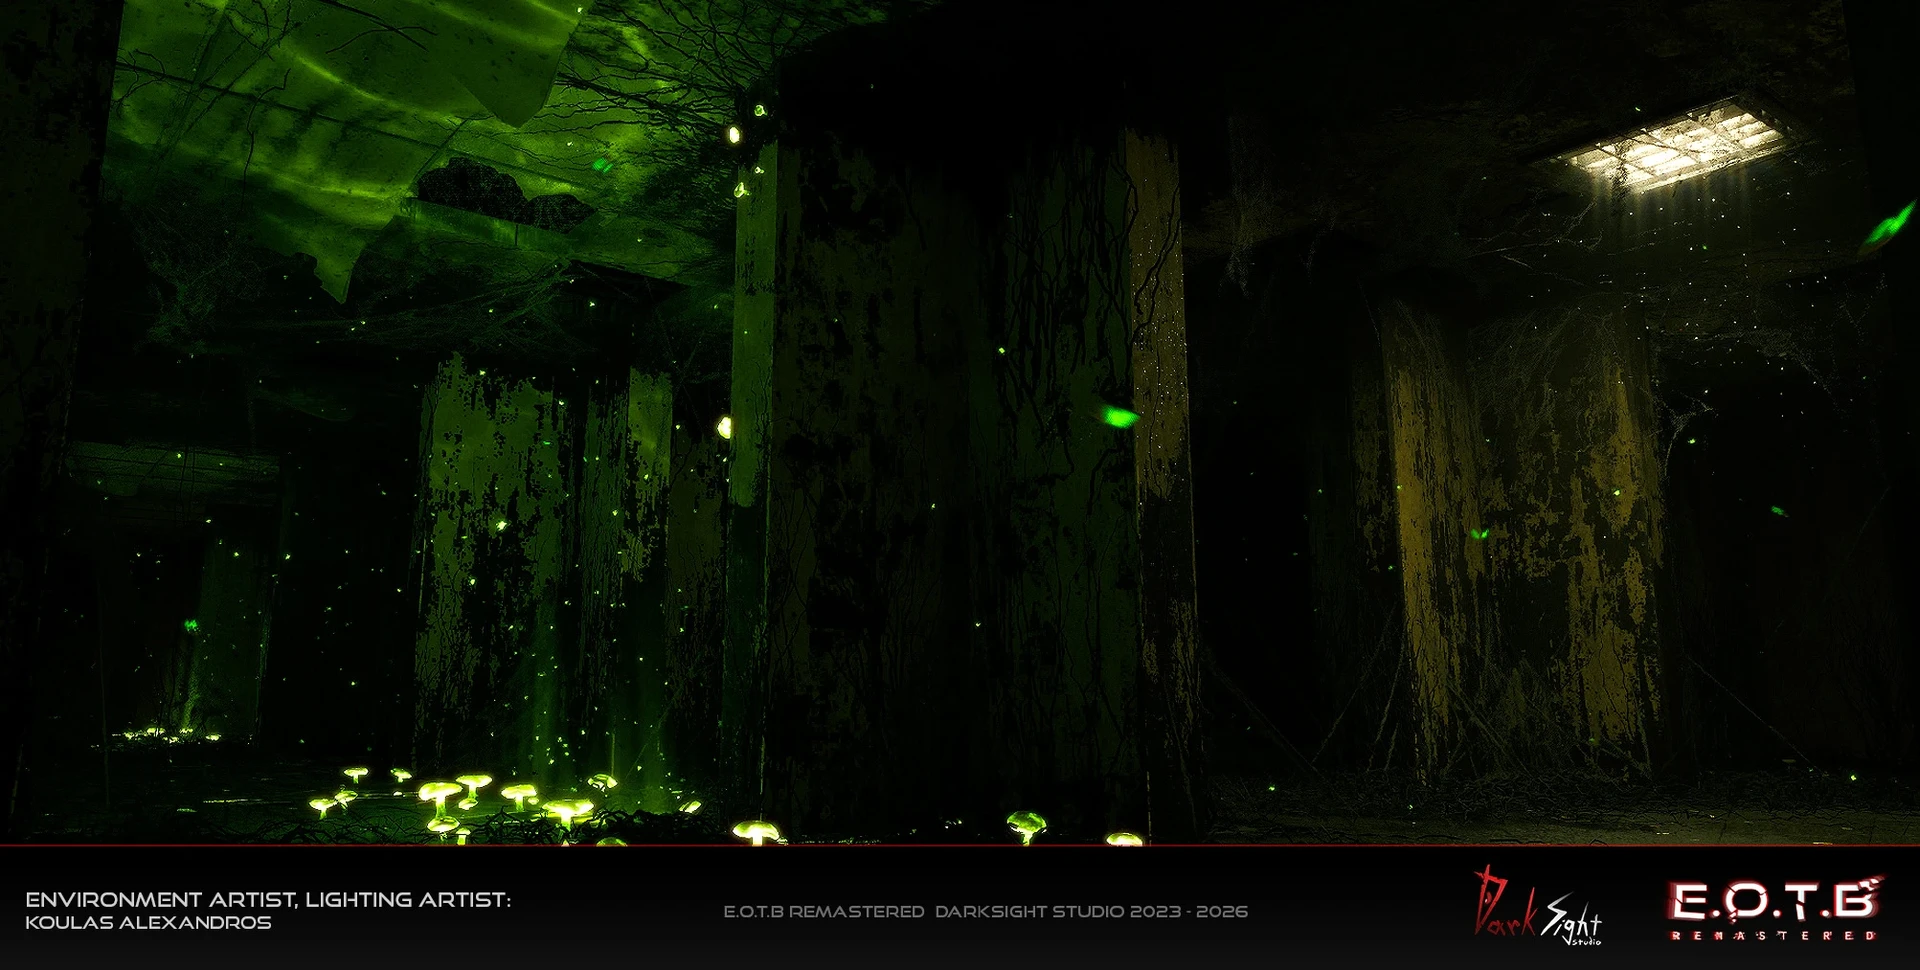Click the DarkSight Studio logo
This screenshot has width=1920, height=970.
(x=1537, y=906)
